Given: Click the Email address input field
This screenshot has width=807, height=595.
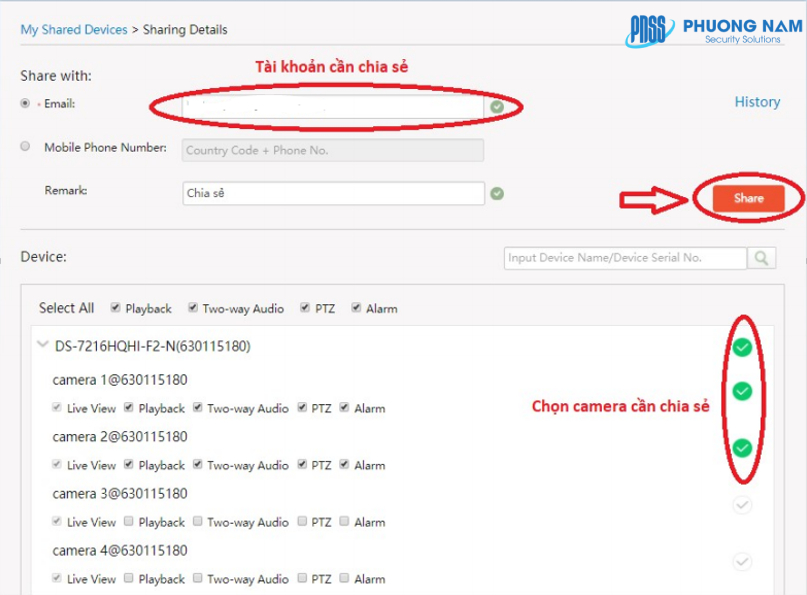Looking at the screenshot, I should (333, 106).
